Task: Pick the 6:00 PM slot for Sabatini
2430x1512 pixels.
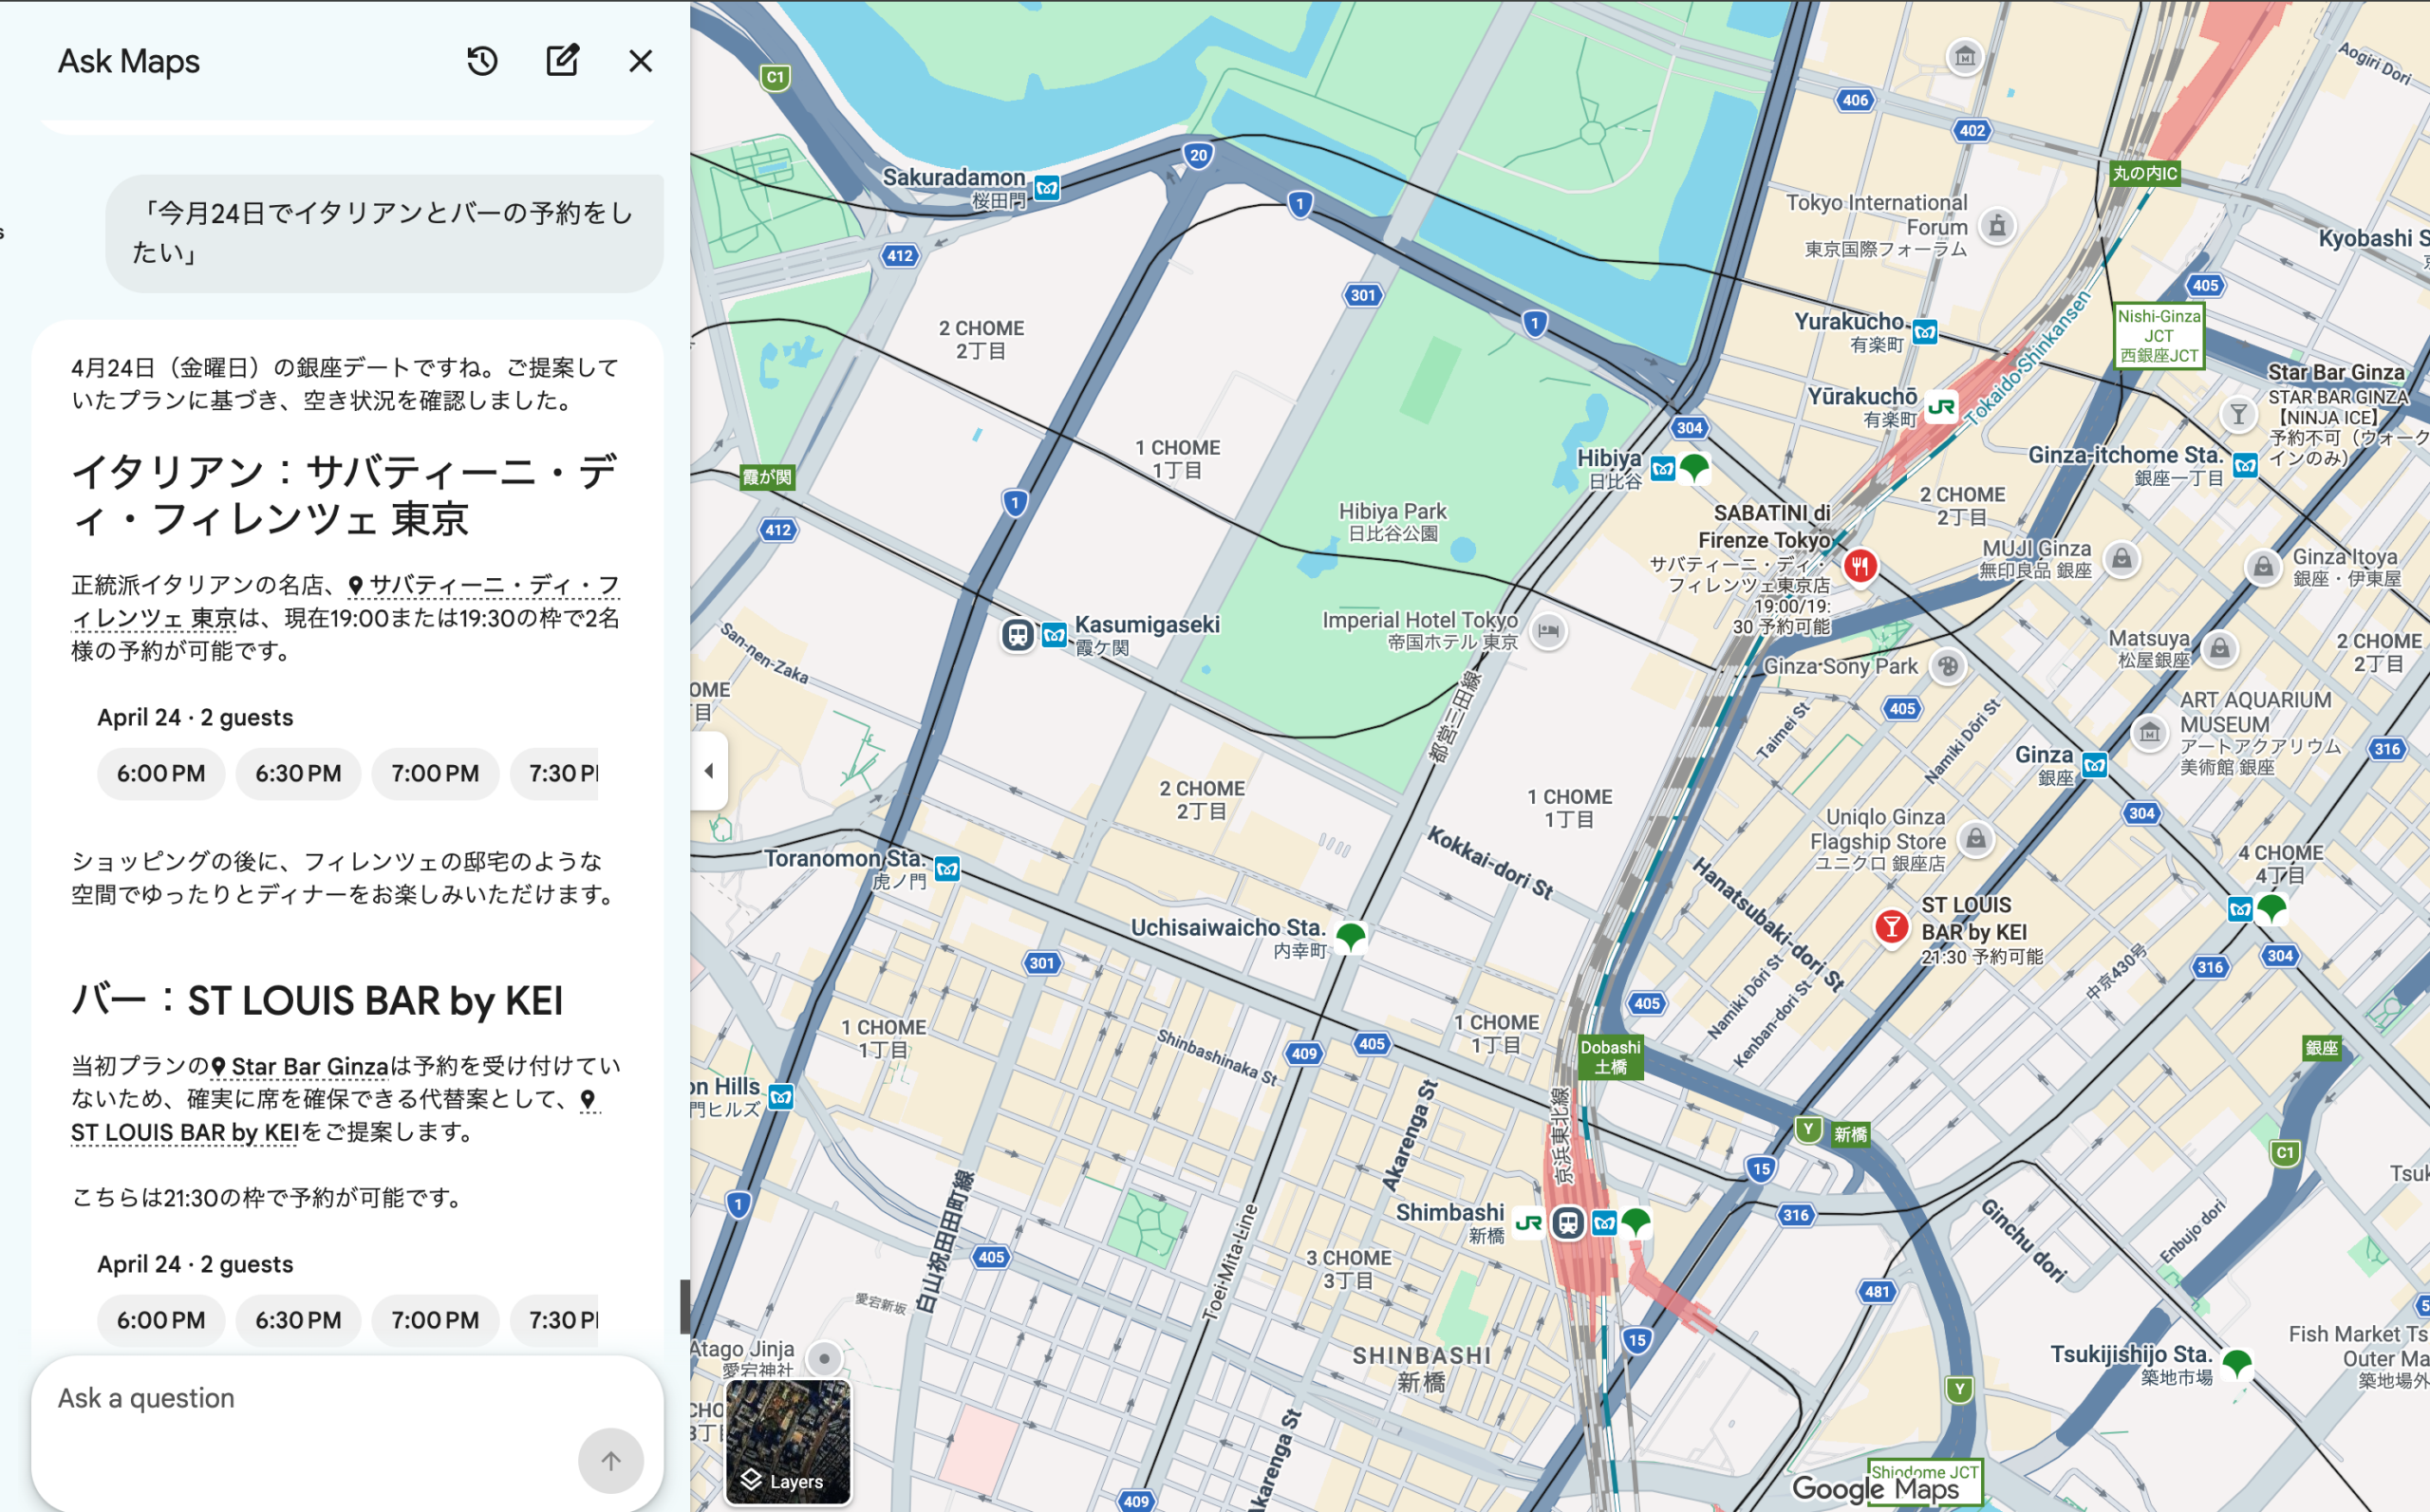Action: pos(161,773)
